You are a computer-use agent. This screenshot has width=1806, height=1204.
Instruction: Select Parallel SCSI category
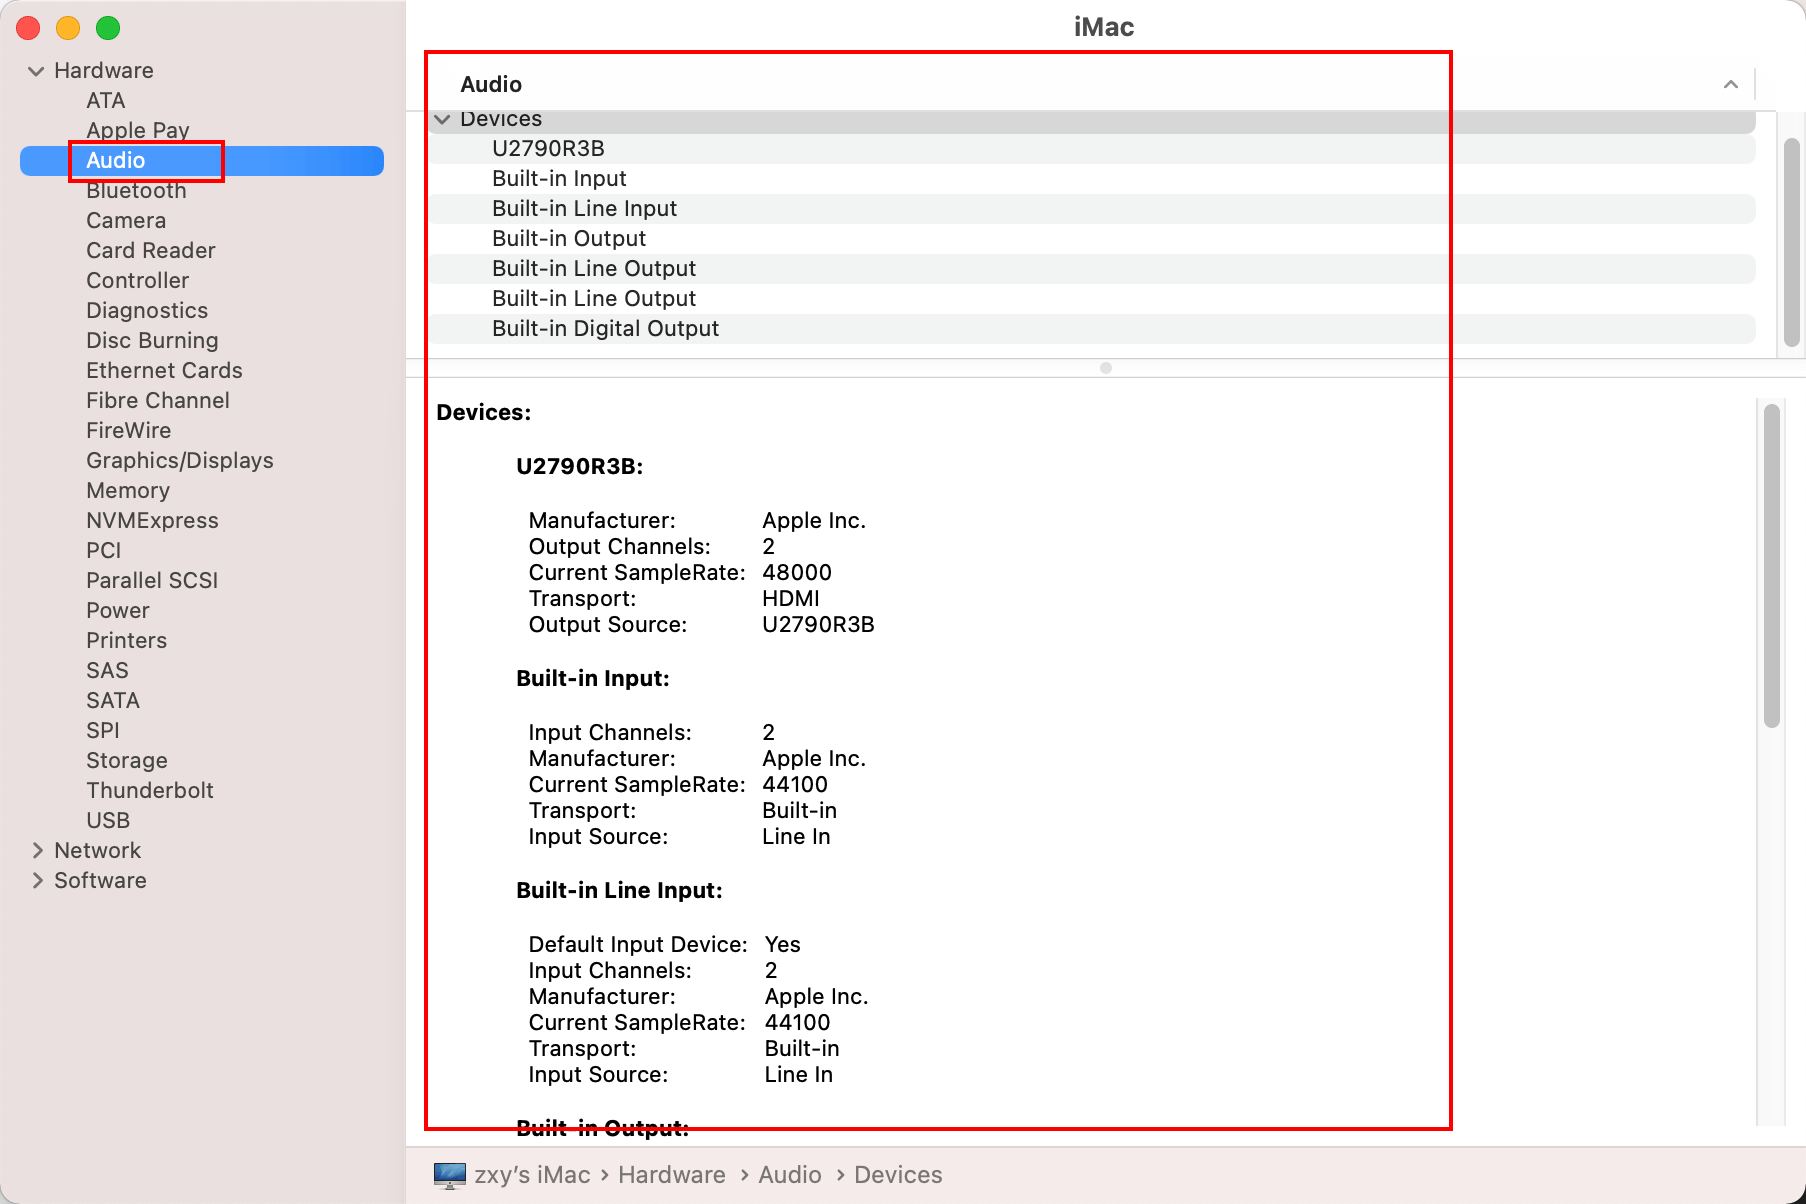152,581
